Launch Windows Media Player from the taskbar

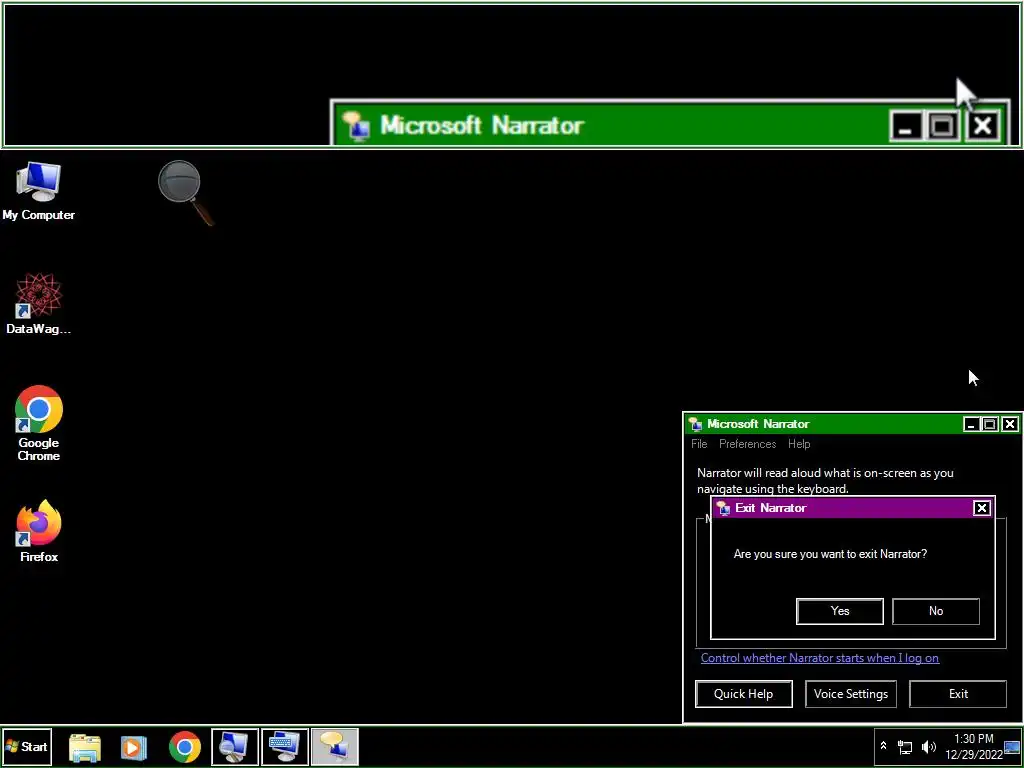coord(133,747)
